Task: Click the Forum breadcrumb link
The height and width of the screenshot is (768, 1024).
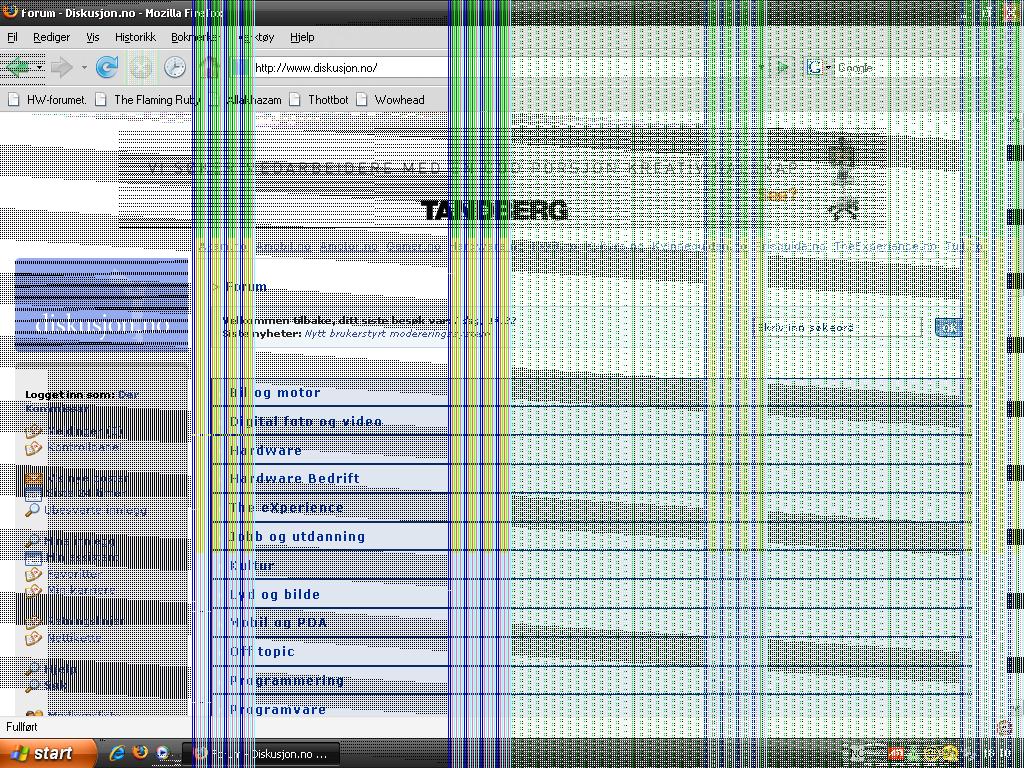Action: [x=246, y=287]
